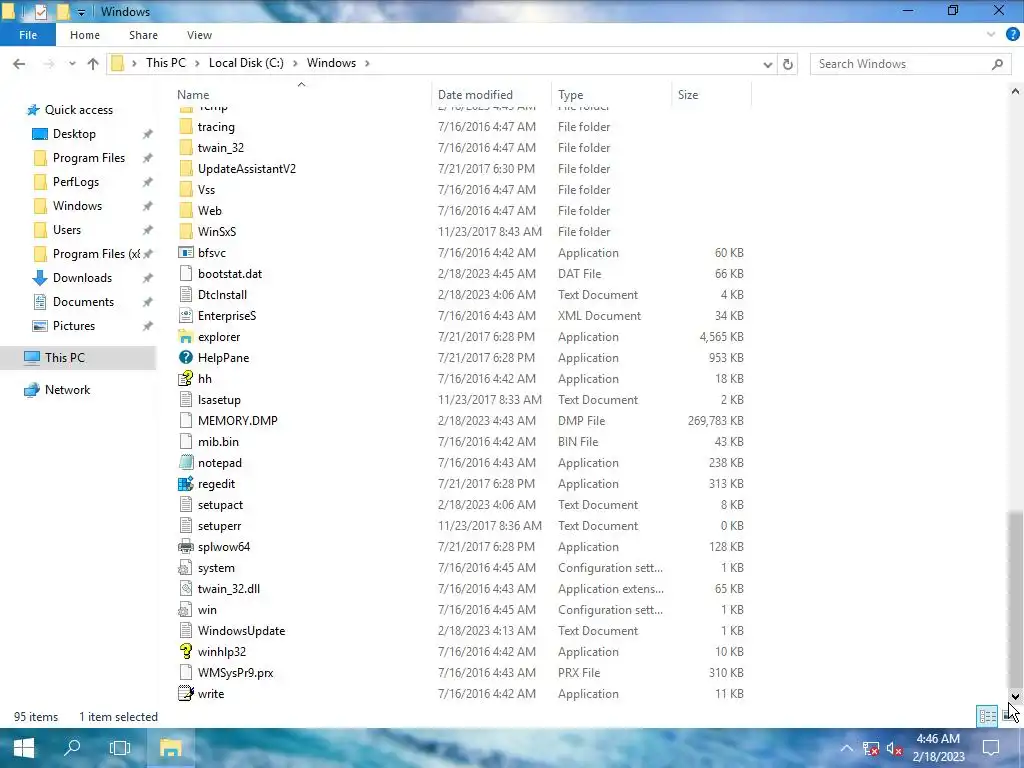Click the WinSxS folder icon
The width and height of the screenshot is (1024, 768).
pyautogui.click(x=185, y=232)
